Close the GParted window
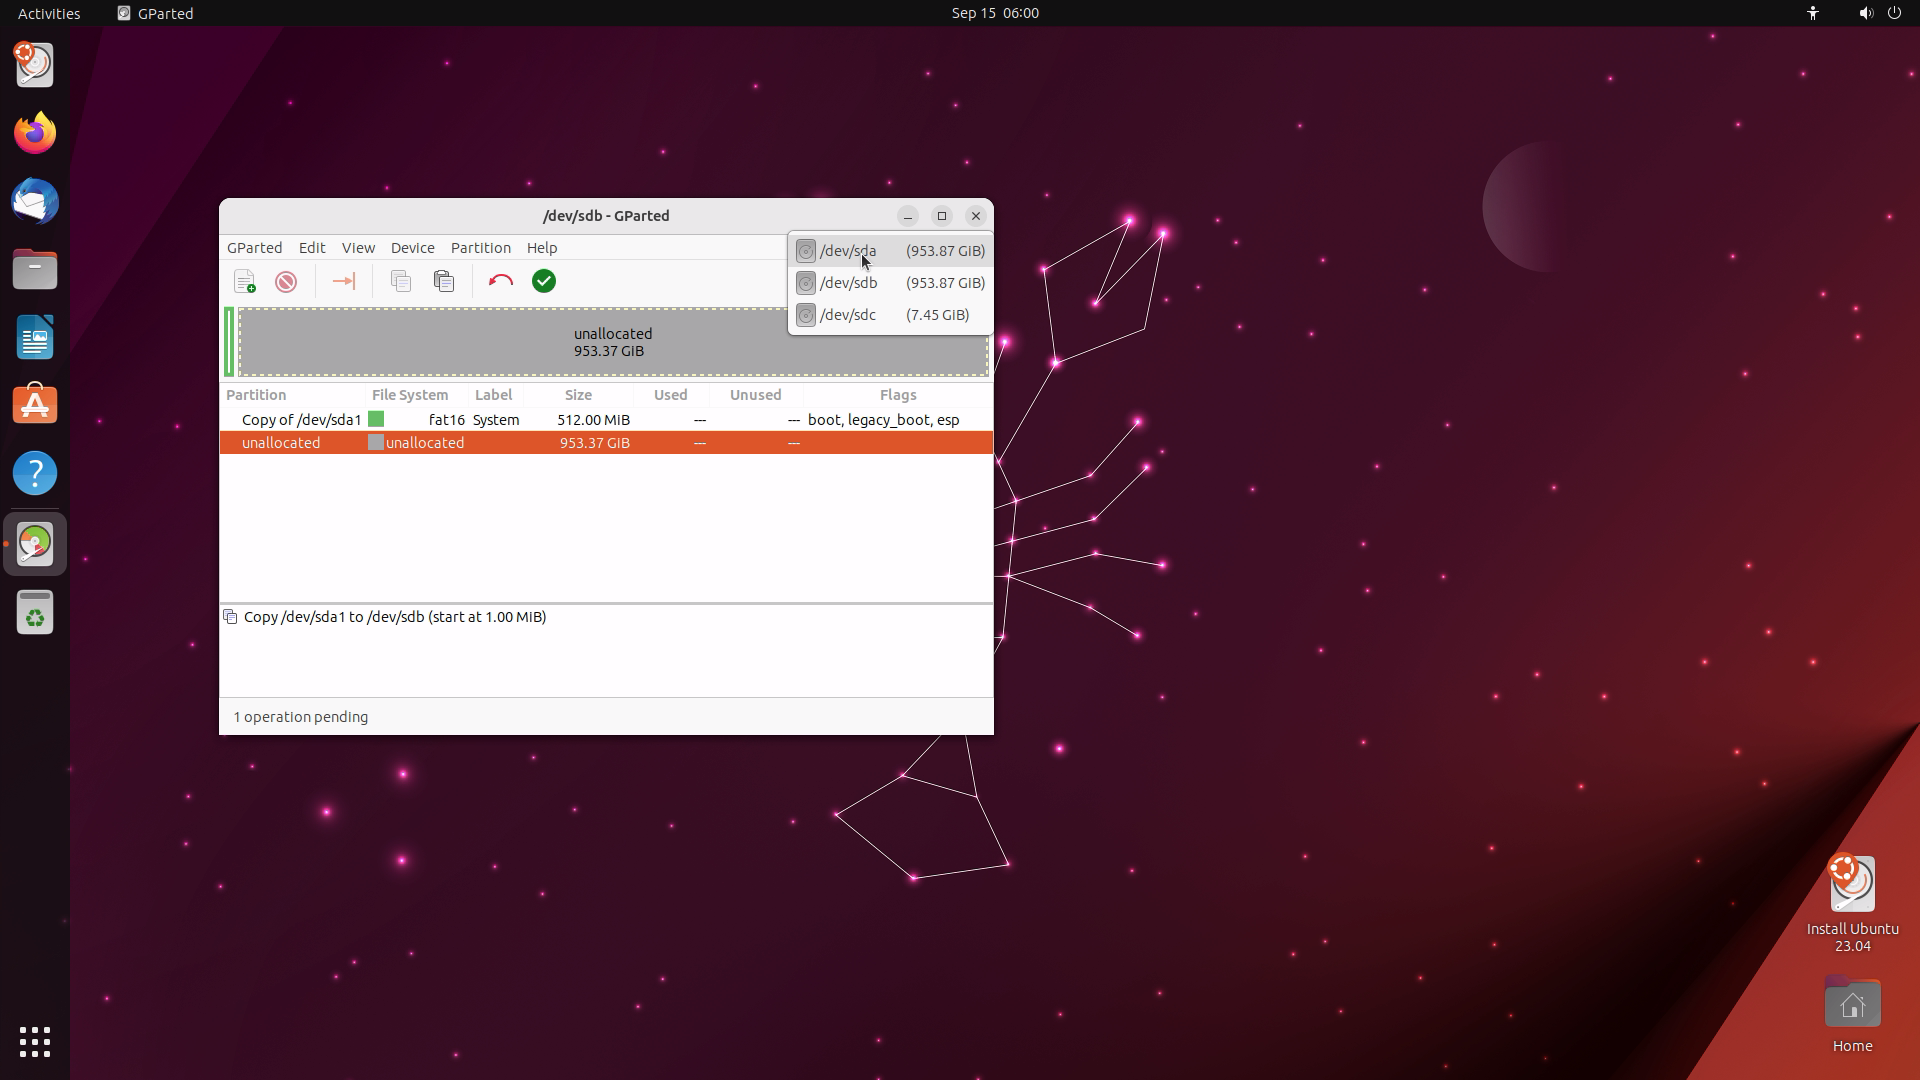Screen dimensions: 1920x1080 point(976,216)
